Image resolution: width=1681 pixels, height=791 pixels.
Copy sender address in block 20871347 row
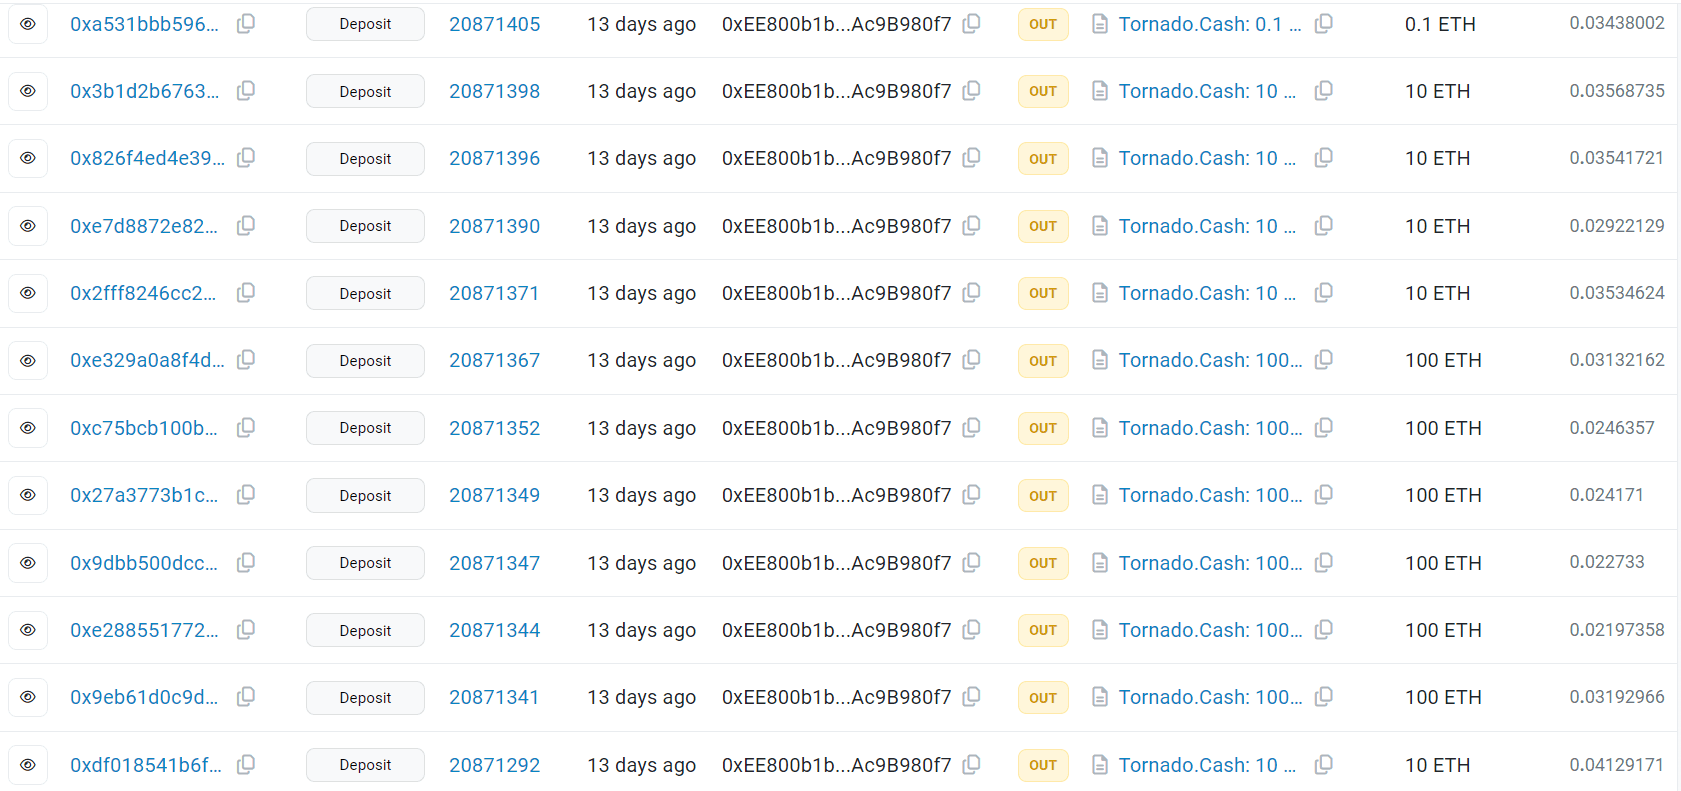click(x=971, y=562)
